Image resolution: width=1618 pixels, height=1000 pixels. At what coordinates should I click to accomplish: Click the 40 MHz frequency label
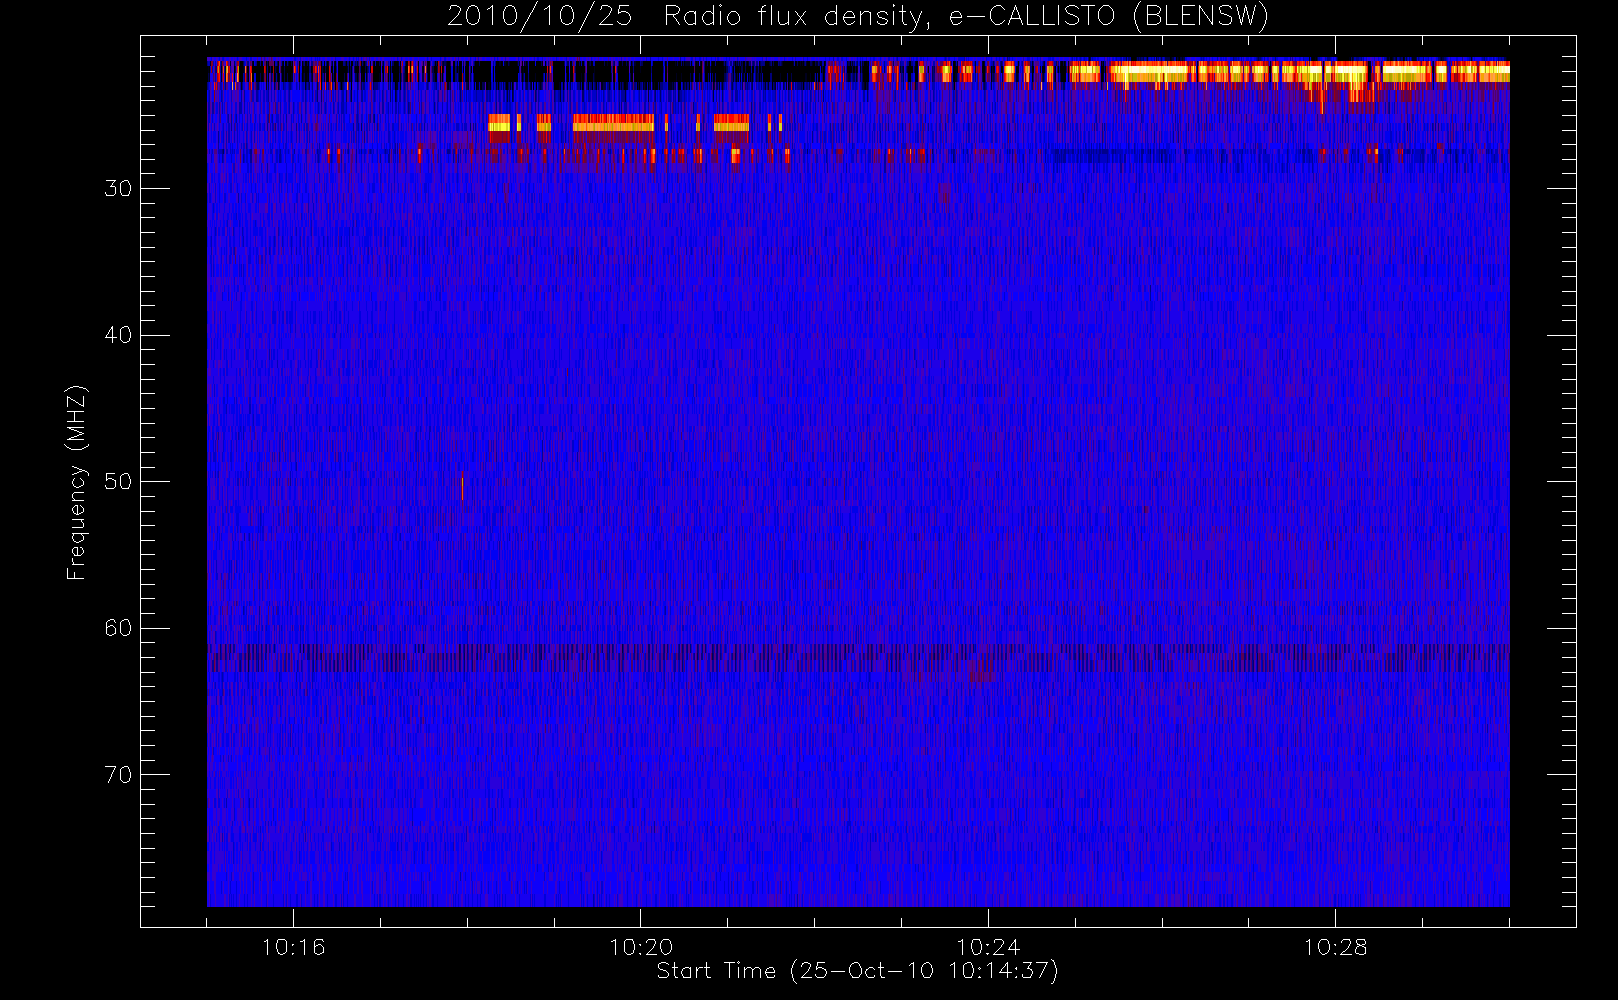(x=118, y=335)
